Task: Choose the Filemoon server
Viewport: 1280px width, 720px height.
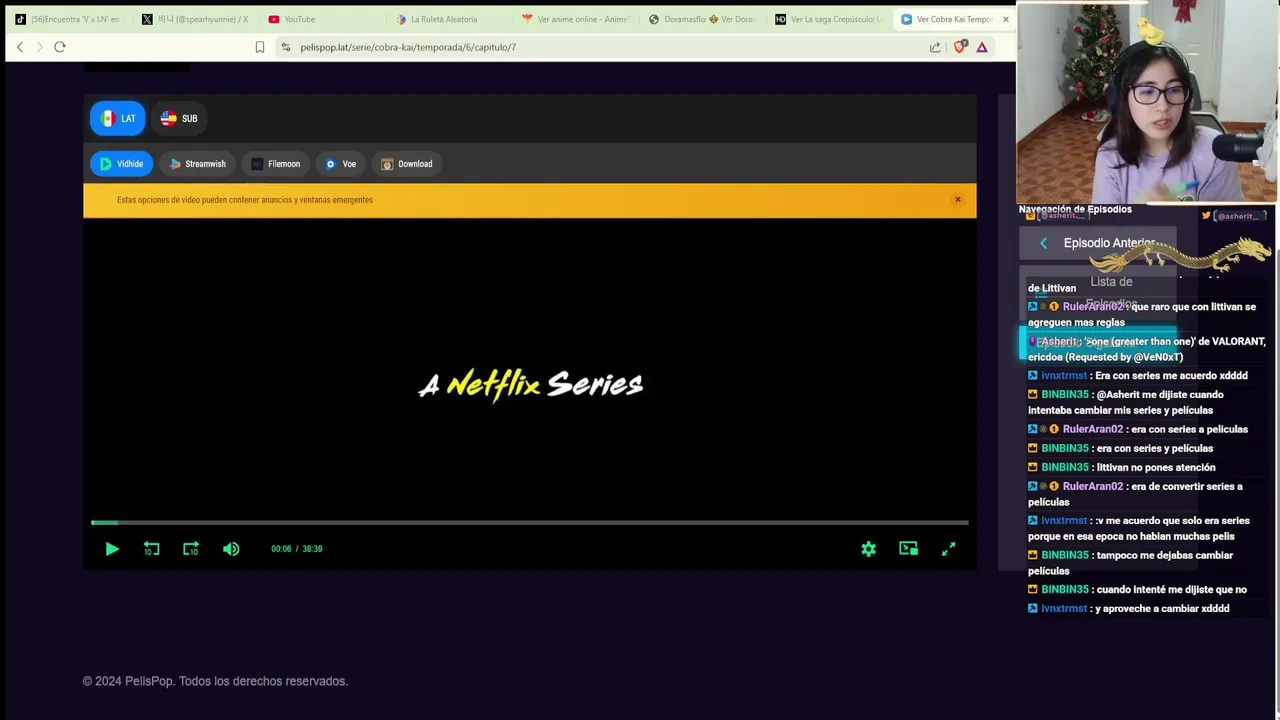Action: 275,164
